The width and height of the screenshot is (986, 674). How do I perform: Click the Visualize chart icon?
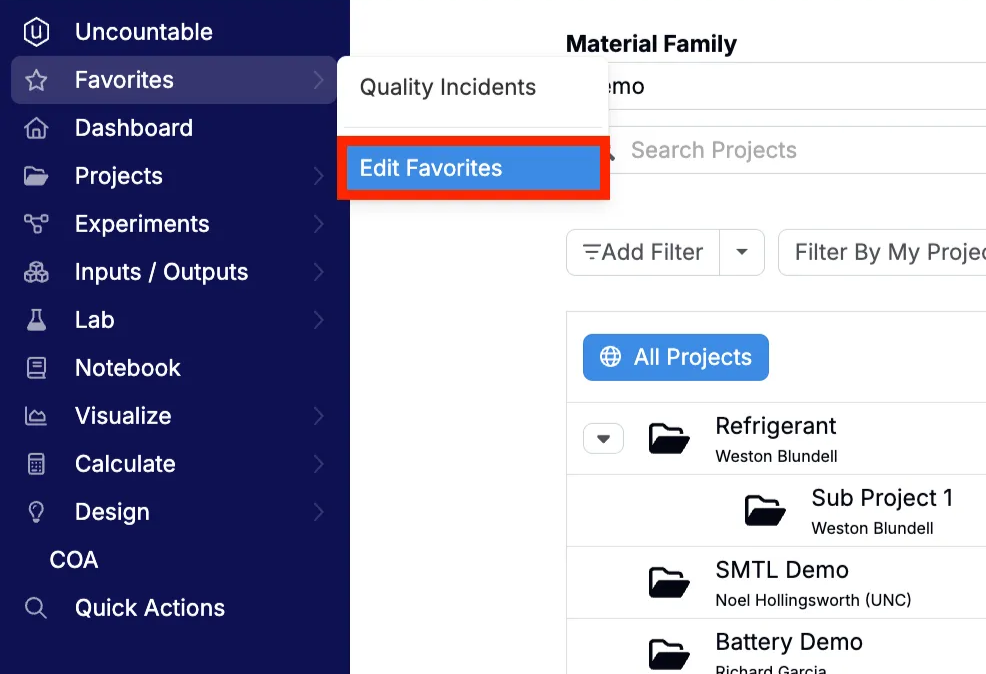[36, 416]
